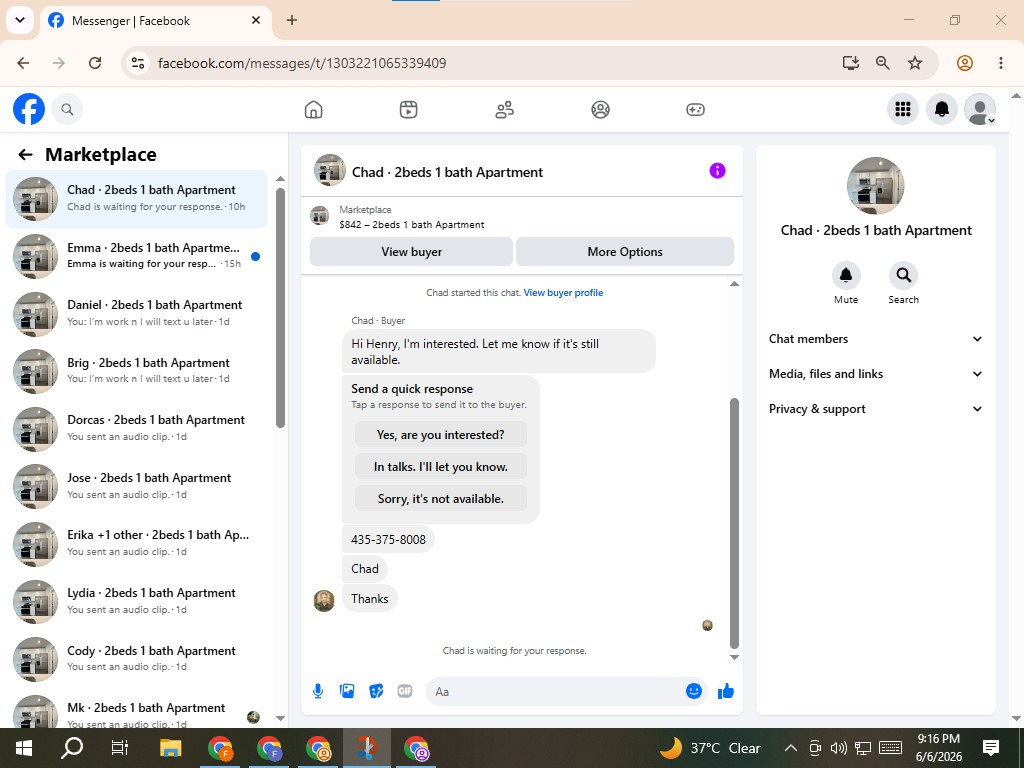Open the View buyer profile link
This screenshot has height=768, width=1024.
point(563,293)
